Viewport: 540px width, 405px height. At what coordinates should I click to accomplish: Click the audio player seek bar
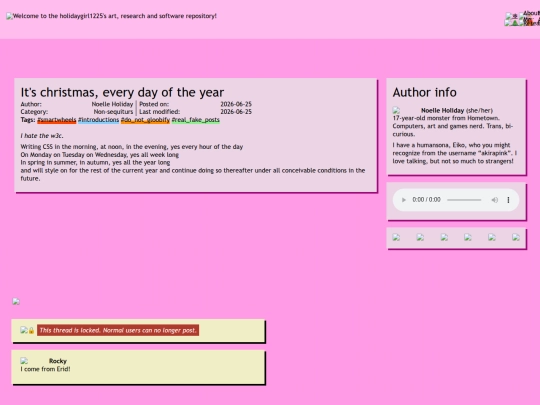(x=464, y=200)
